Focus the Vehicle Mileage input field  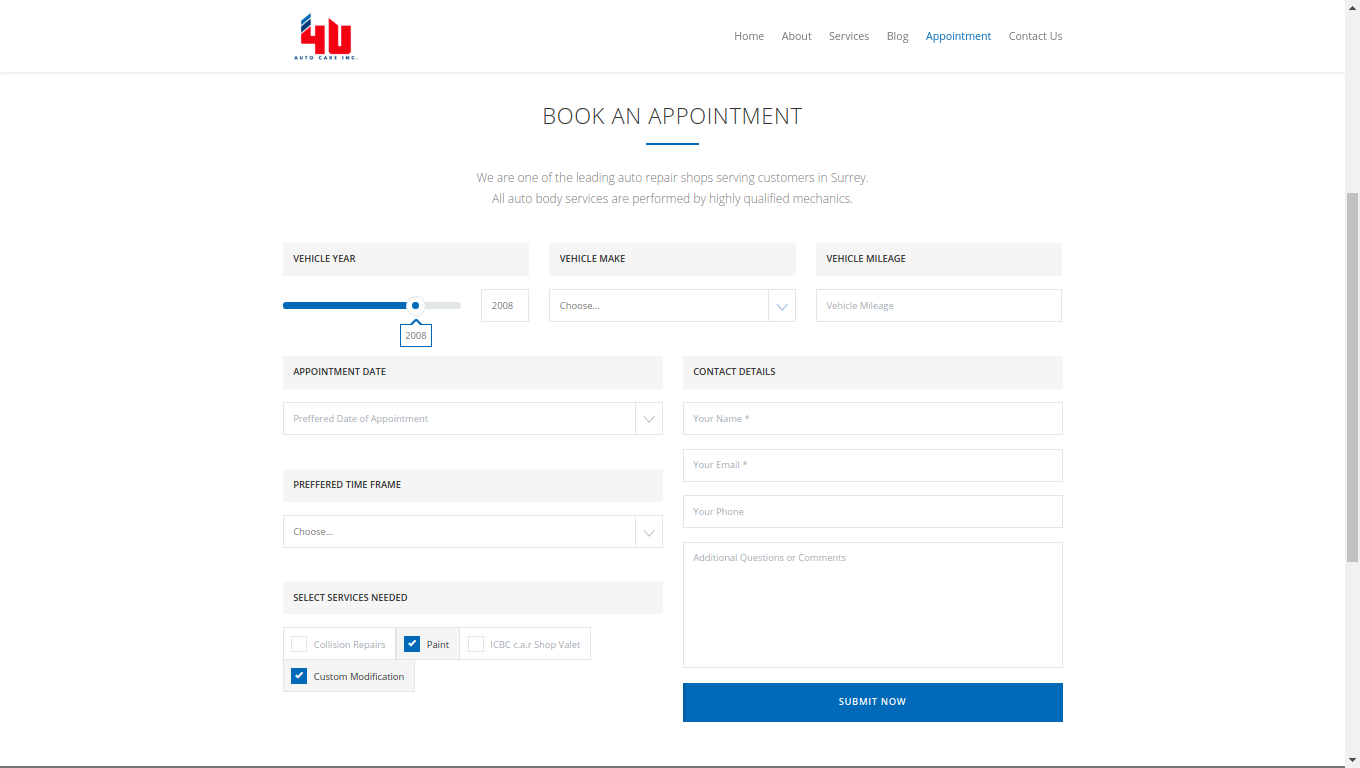click(x=938, y=306)
